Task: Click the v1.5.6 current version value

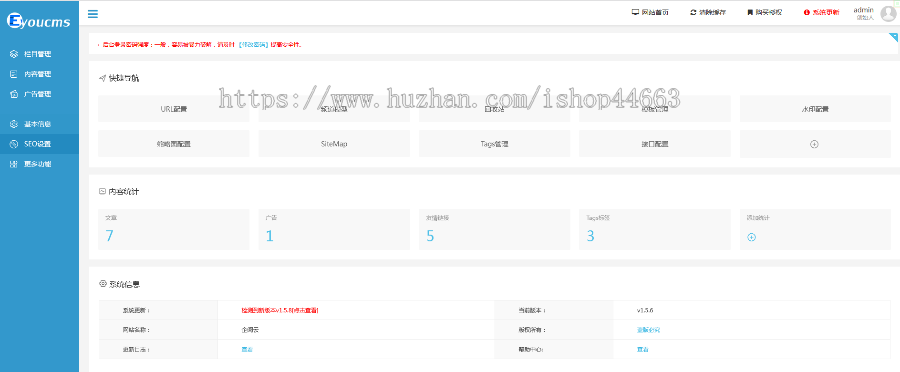Action: click(x=645, y=310)
